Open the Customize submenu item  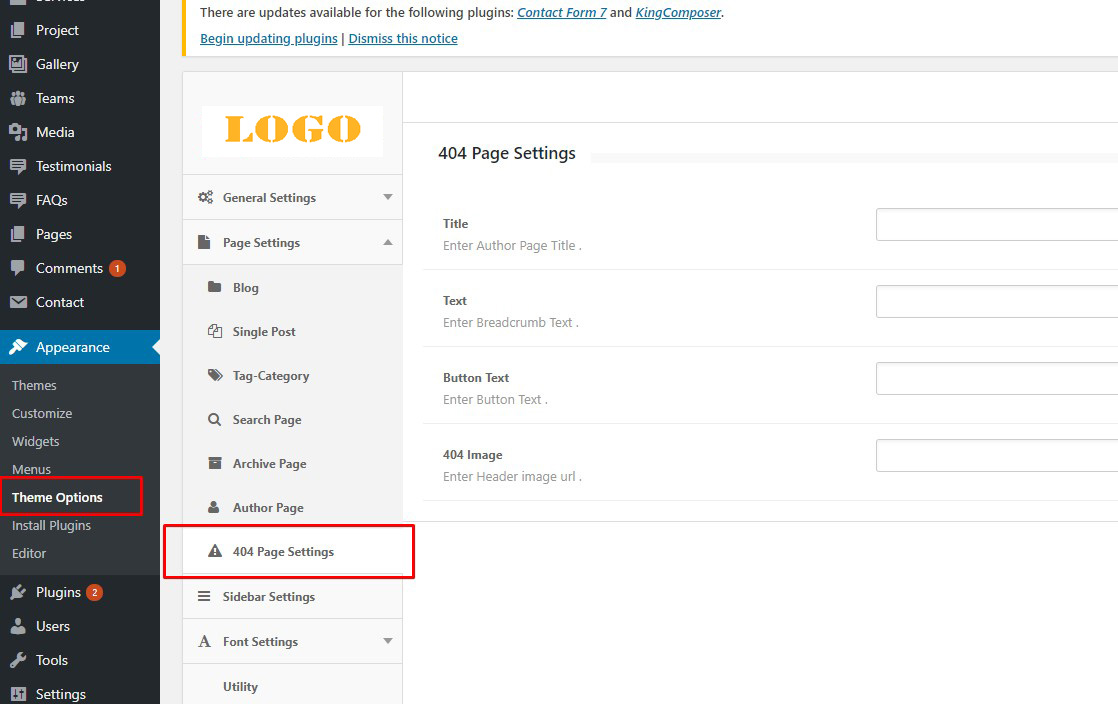42,413
